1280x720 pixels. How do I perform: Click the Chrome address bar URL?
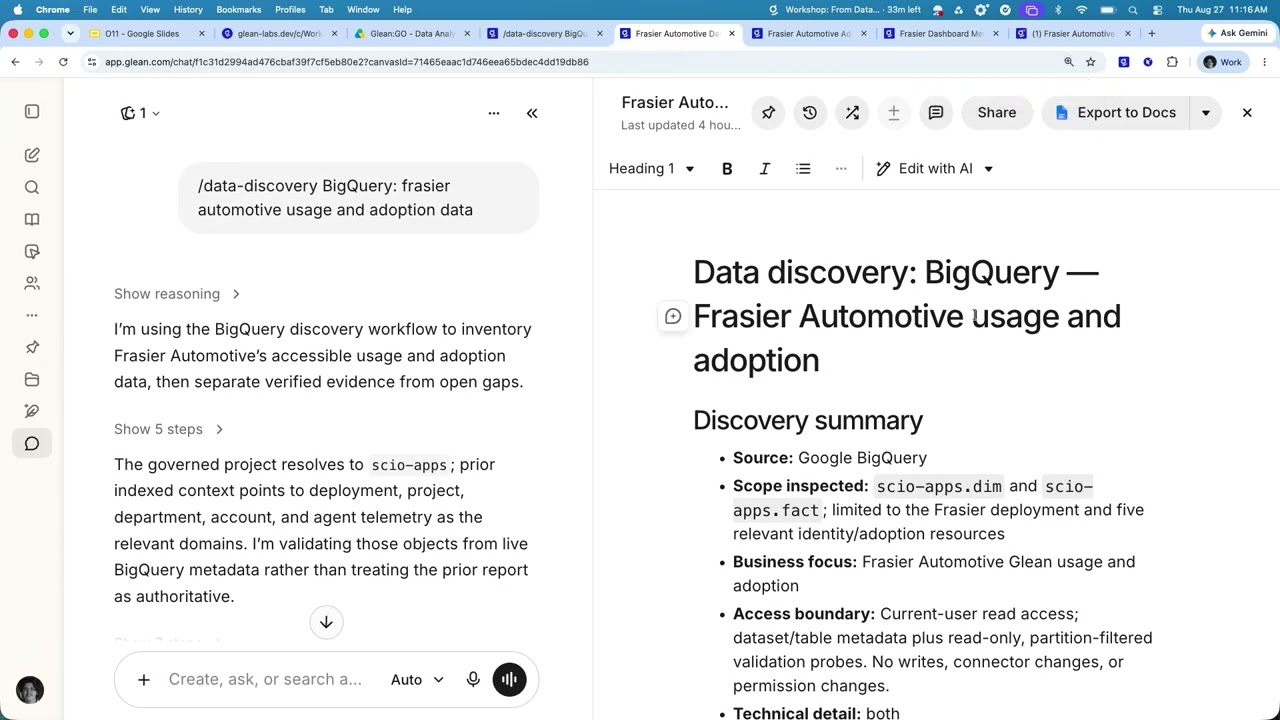(347, 62)
